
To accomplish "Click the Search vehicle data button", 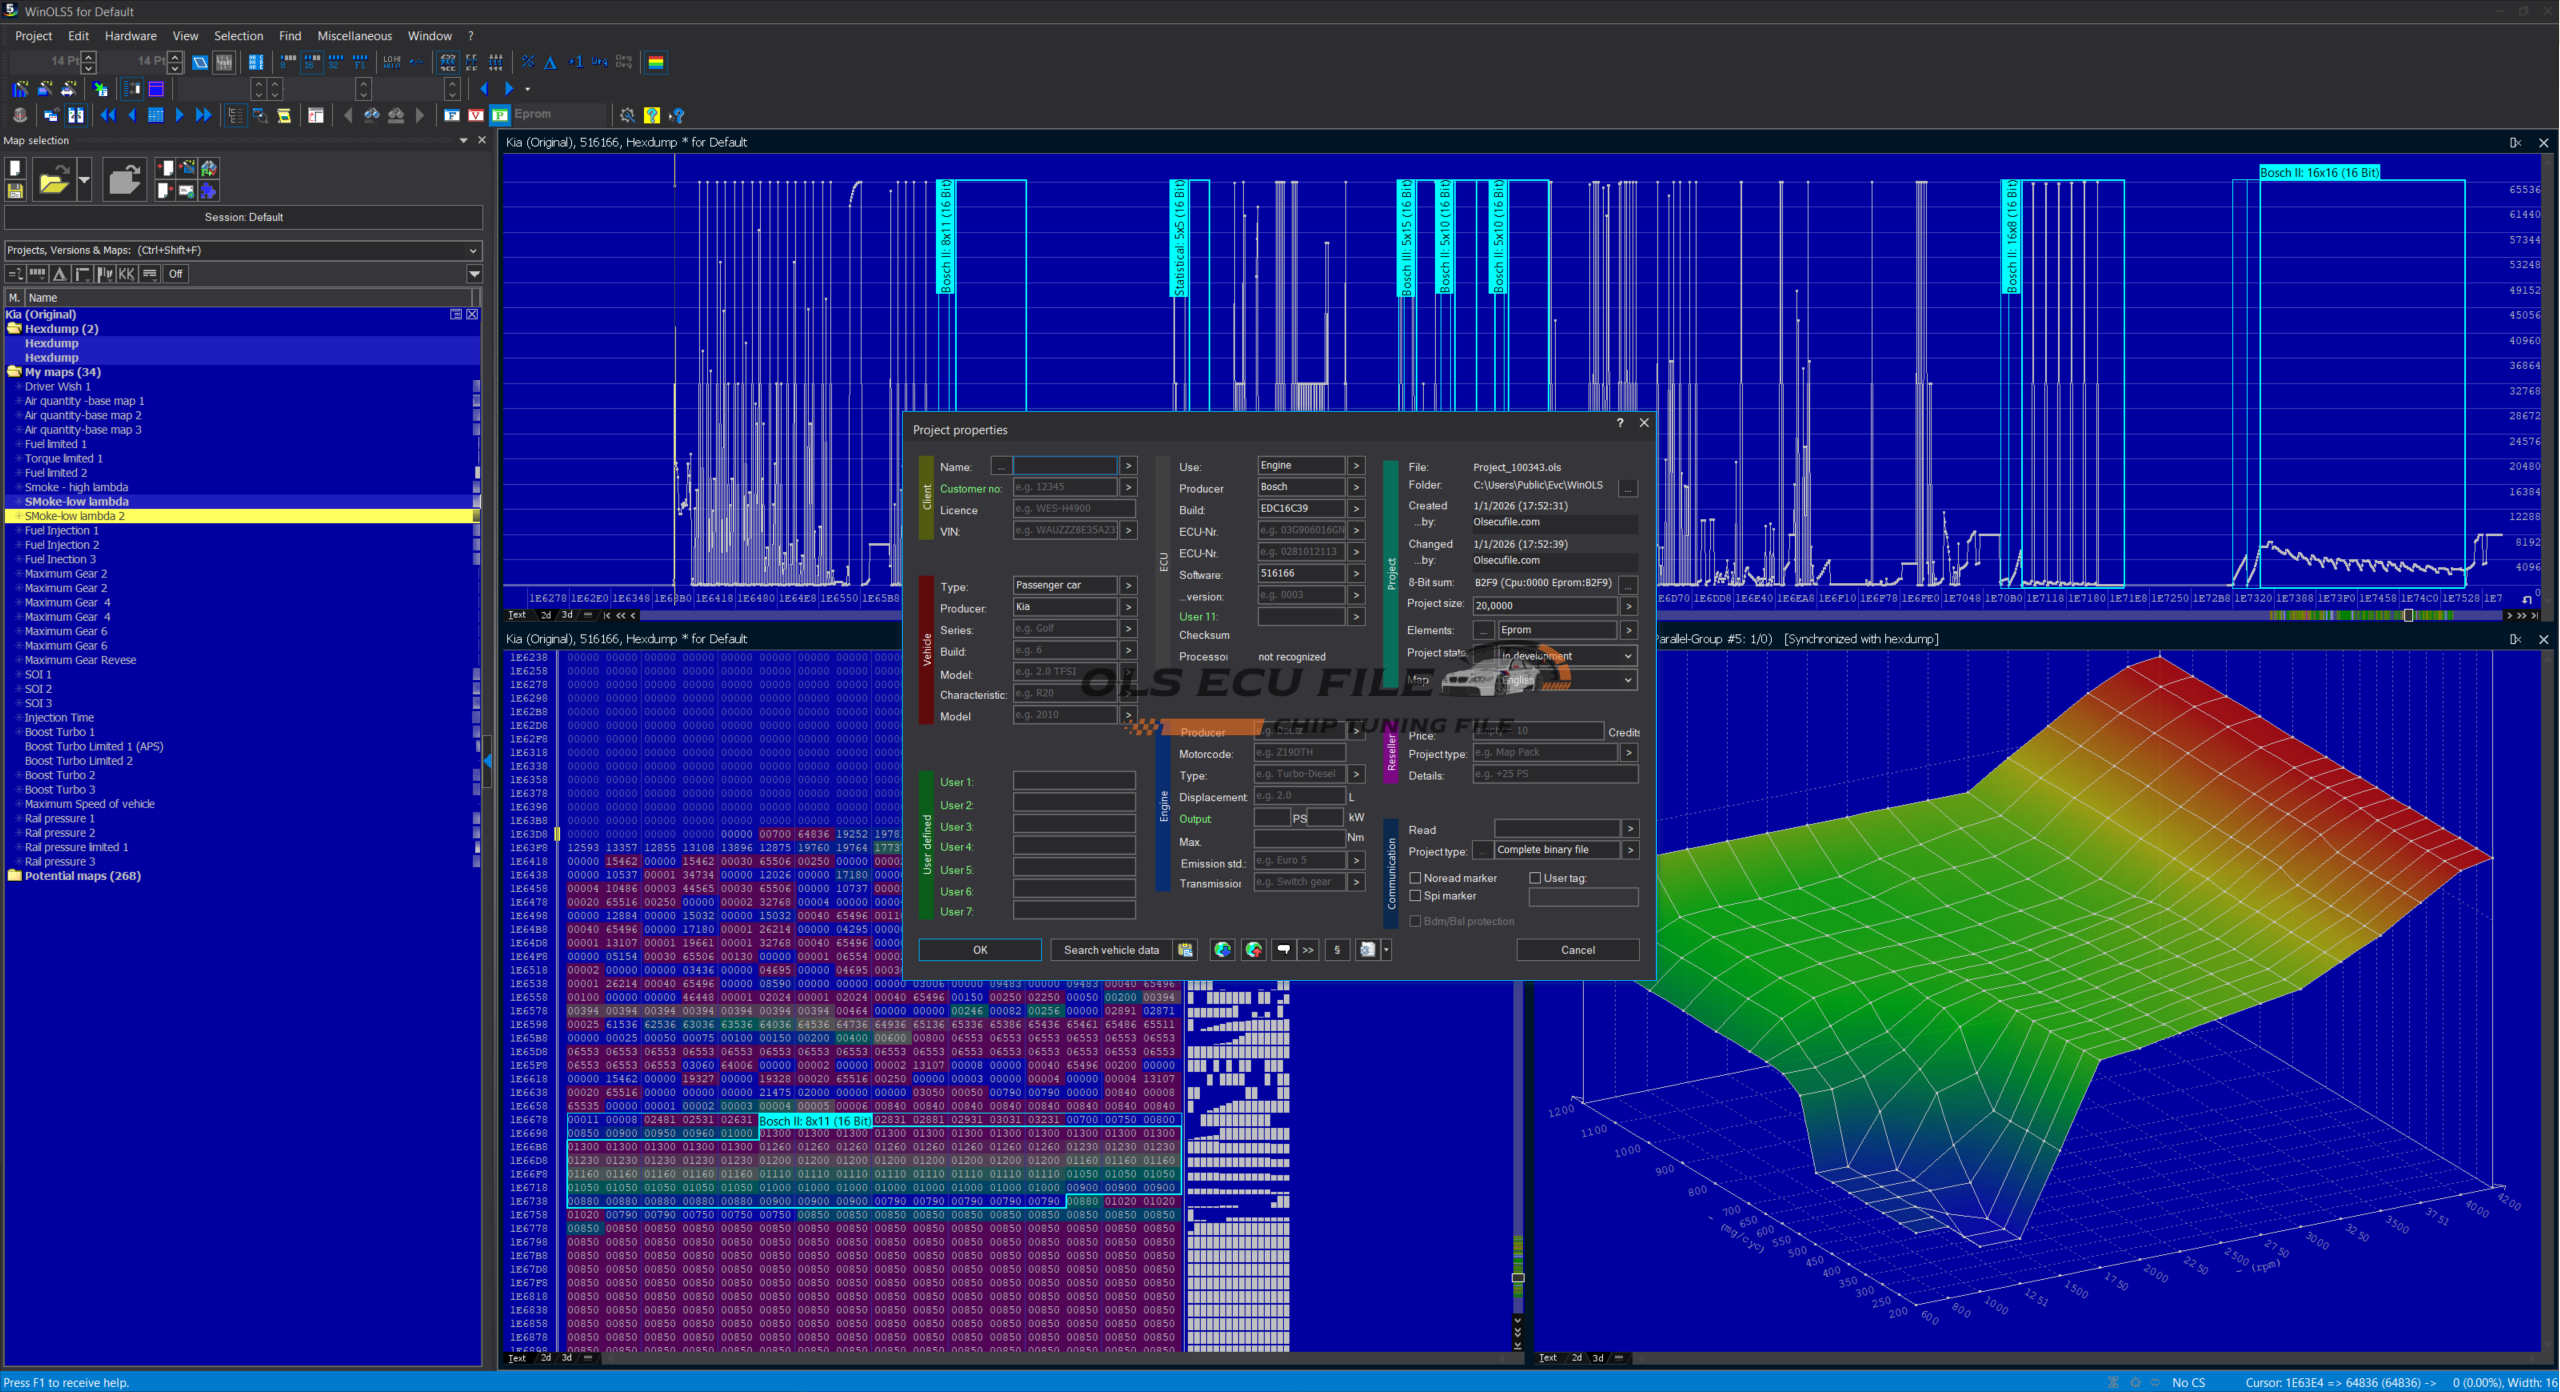I will [1110, 950].
